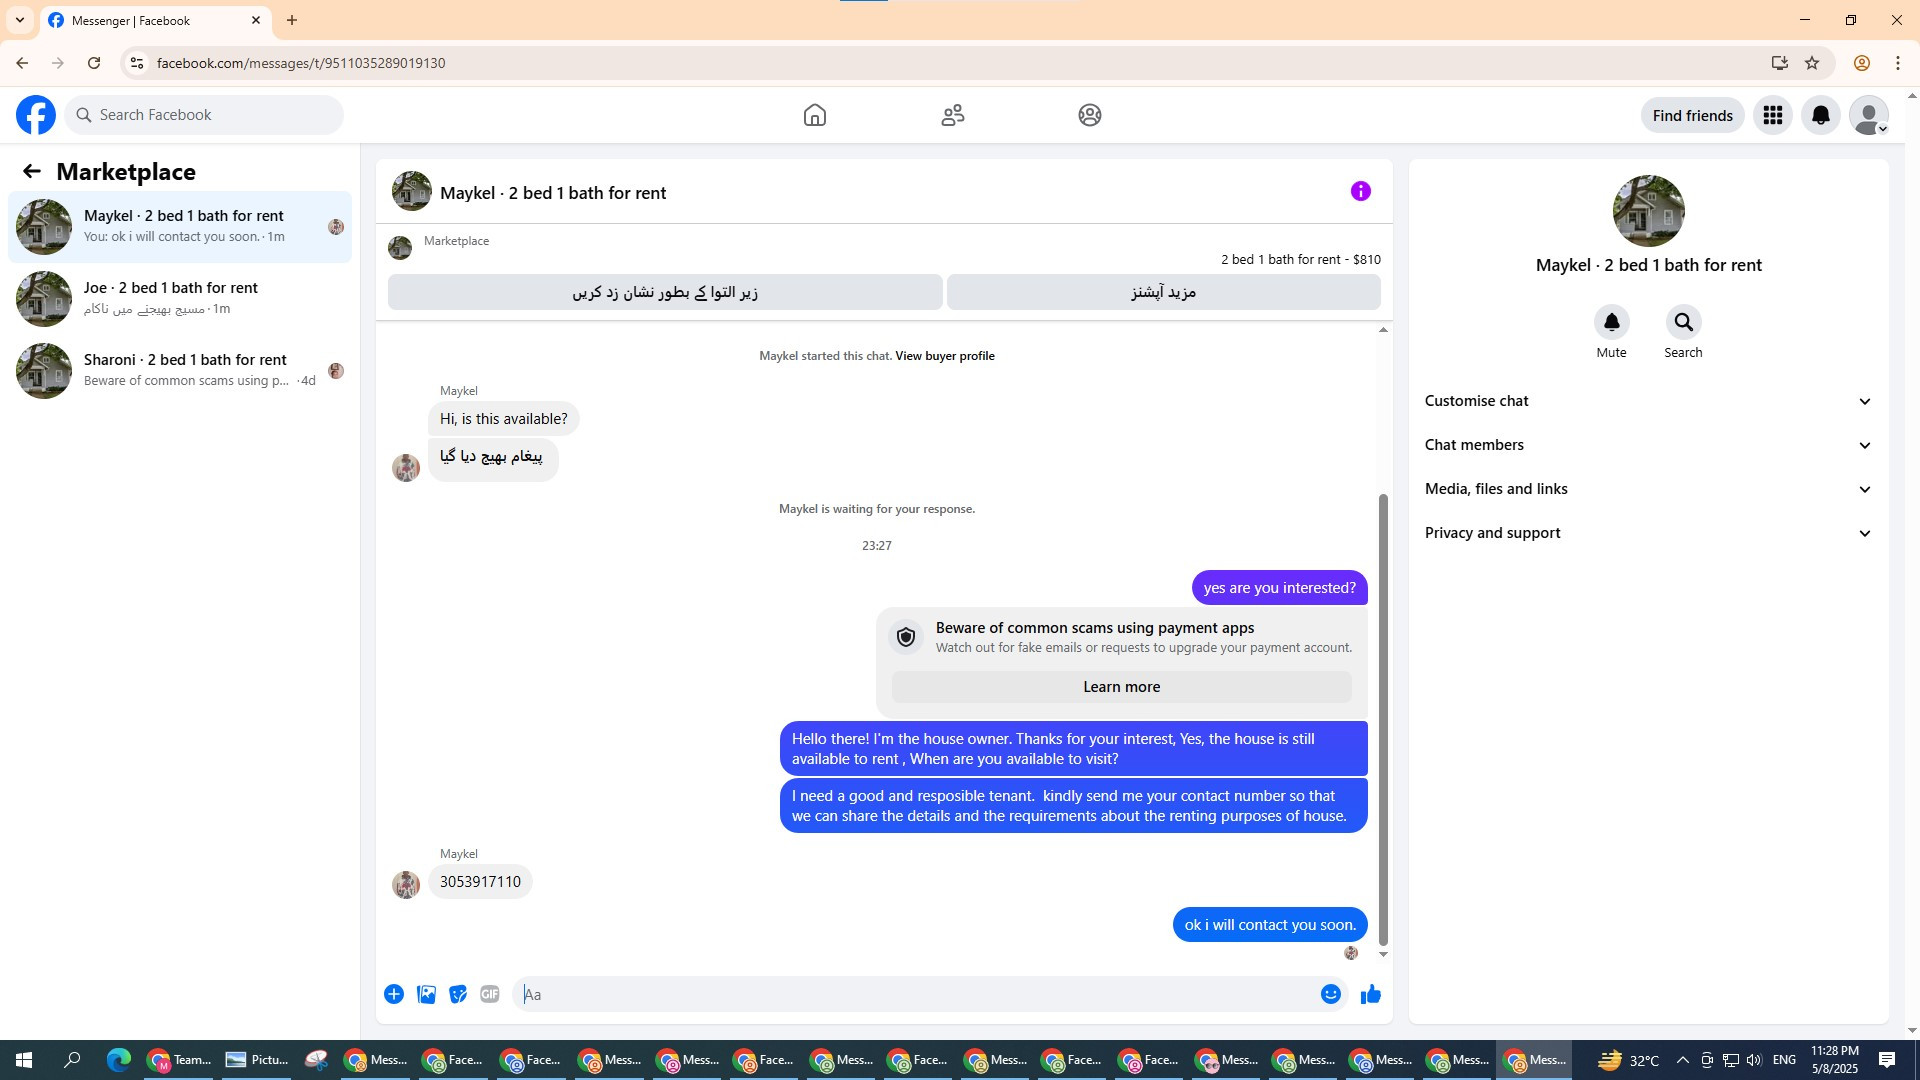Search in conversation magnifier icon
Image resolution: width=1920 pixels, height=1080 pixels.
click(1684, 322)
